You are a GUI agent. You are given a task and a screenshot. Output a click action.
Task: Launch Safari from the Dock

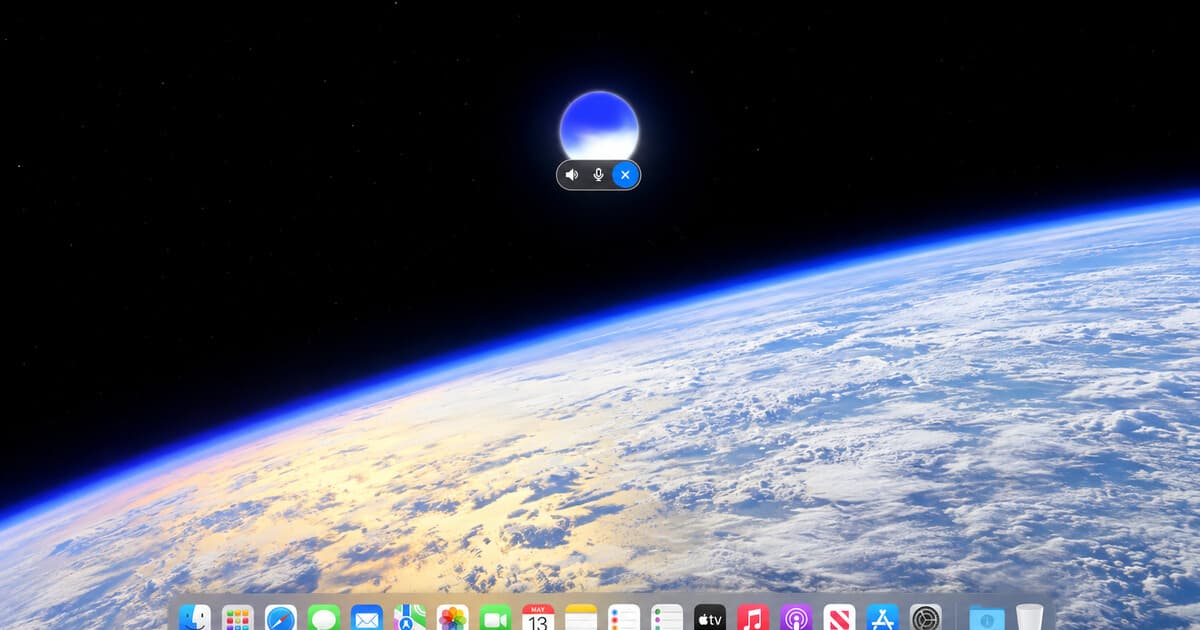coord(281,617)
